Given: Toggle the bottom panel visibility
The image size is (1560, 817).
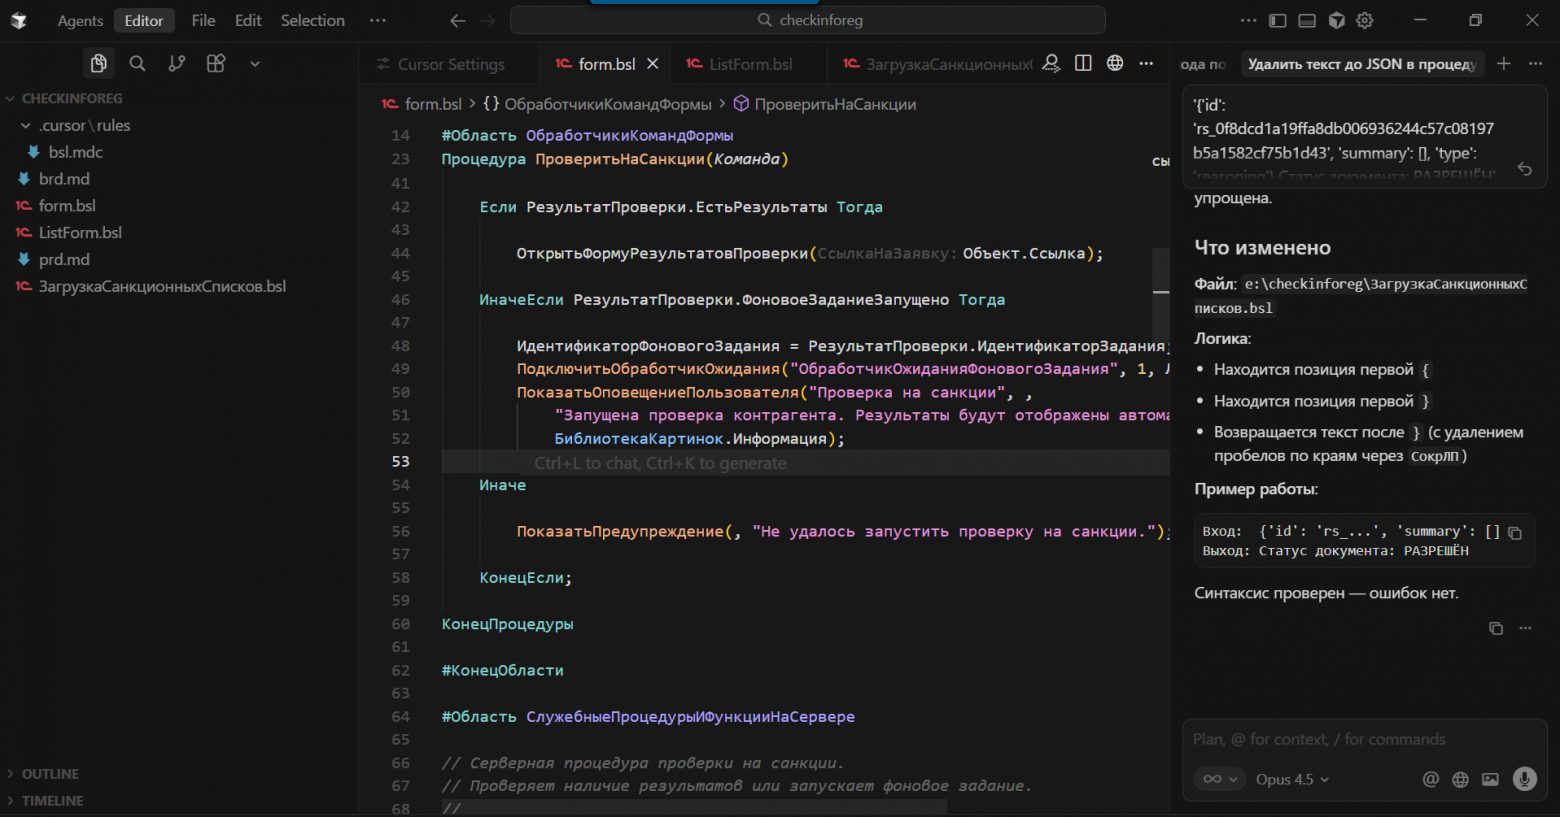Looking at the screenshot, I should [x=1306, y=20].
